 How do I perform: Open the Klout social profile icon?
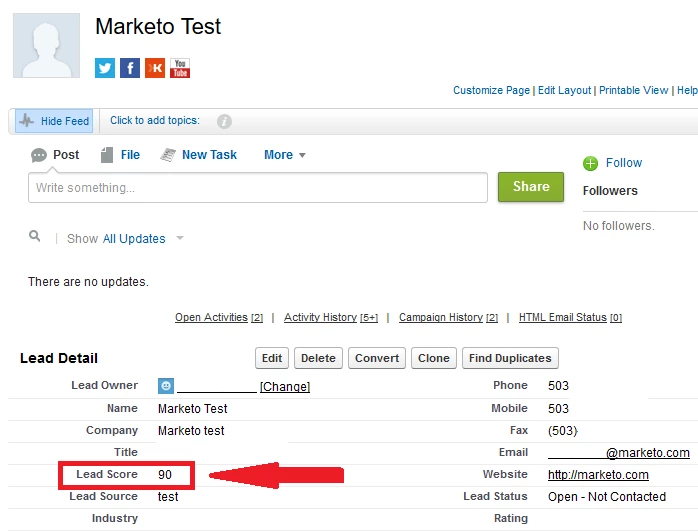[155, 68]
